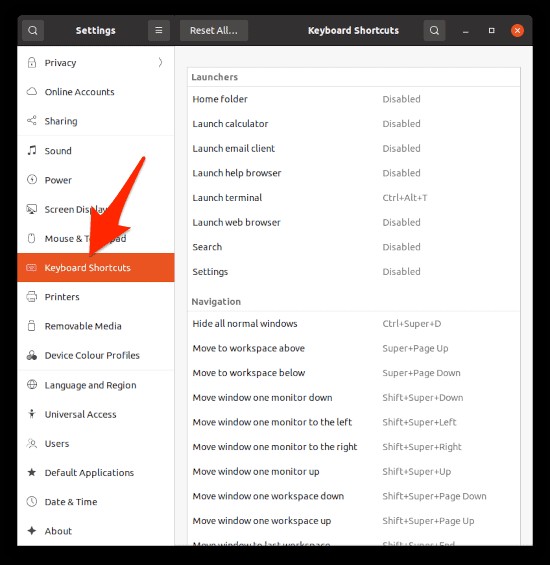Click the Device Colour Profiles icon

[x=32, y=355]
